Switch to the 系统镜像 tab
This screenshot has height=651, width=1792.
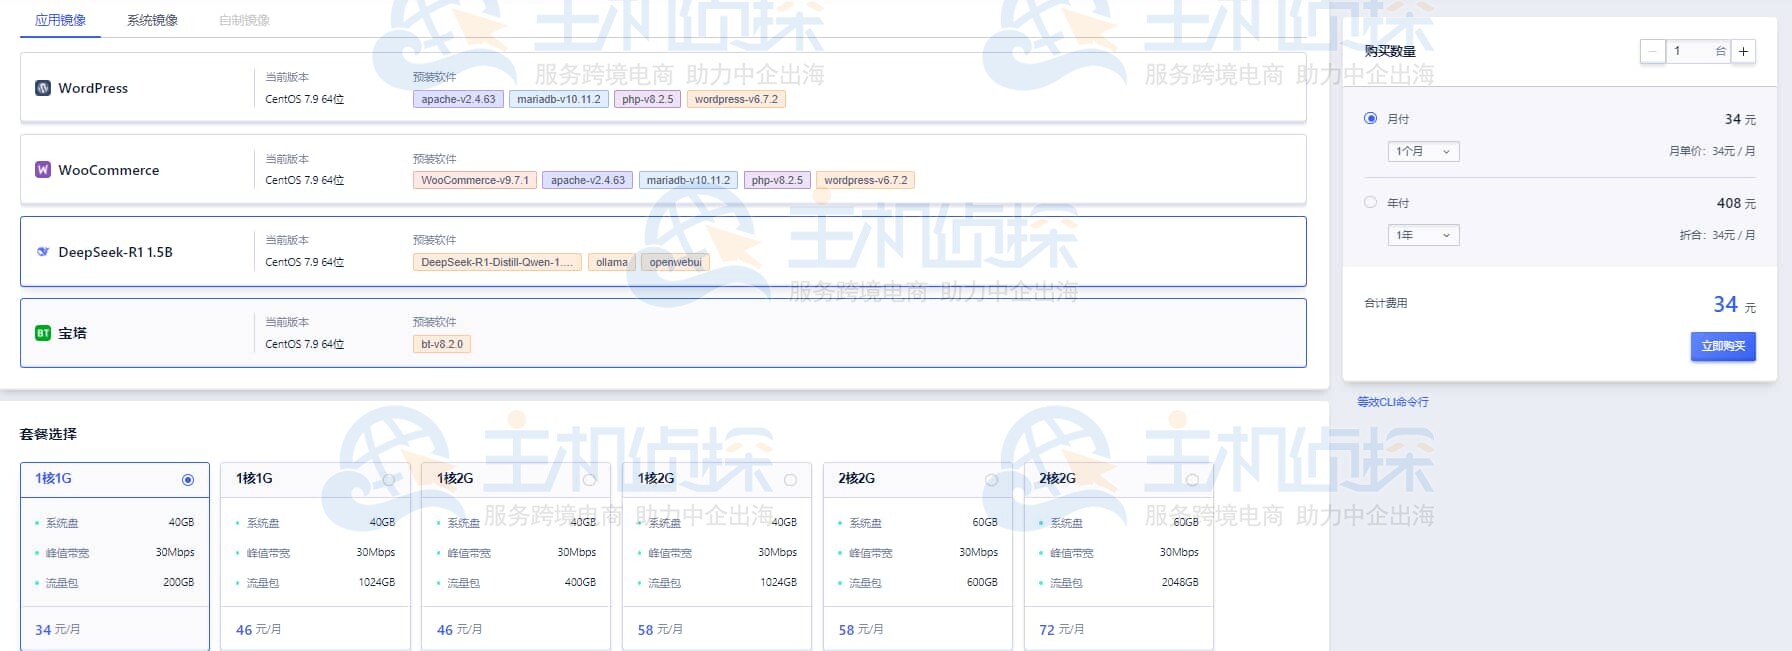click(x=152, y=20)
